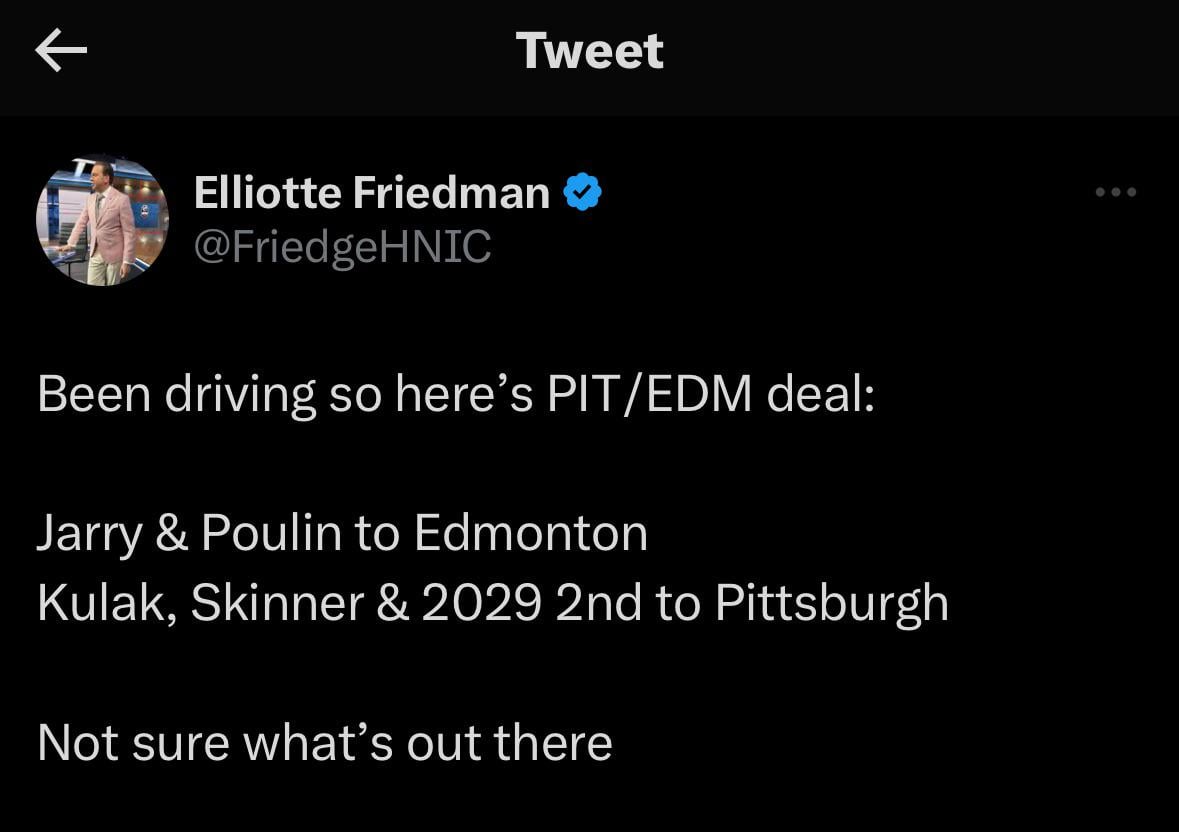Click the header bar at the top
Image resolution: width=1179 pixels, height=832 pixels.
point(589,51)
